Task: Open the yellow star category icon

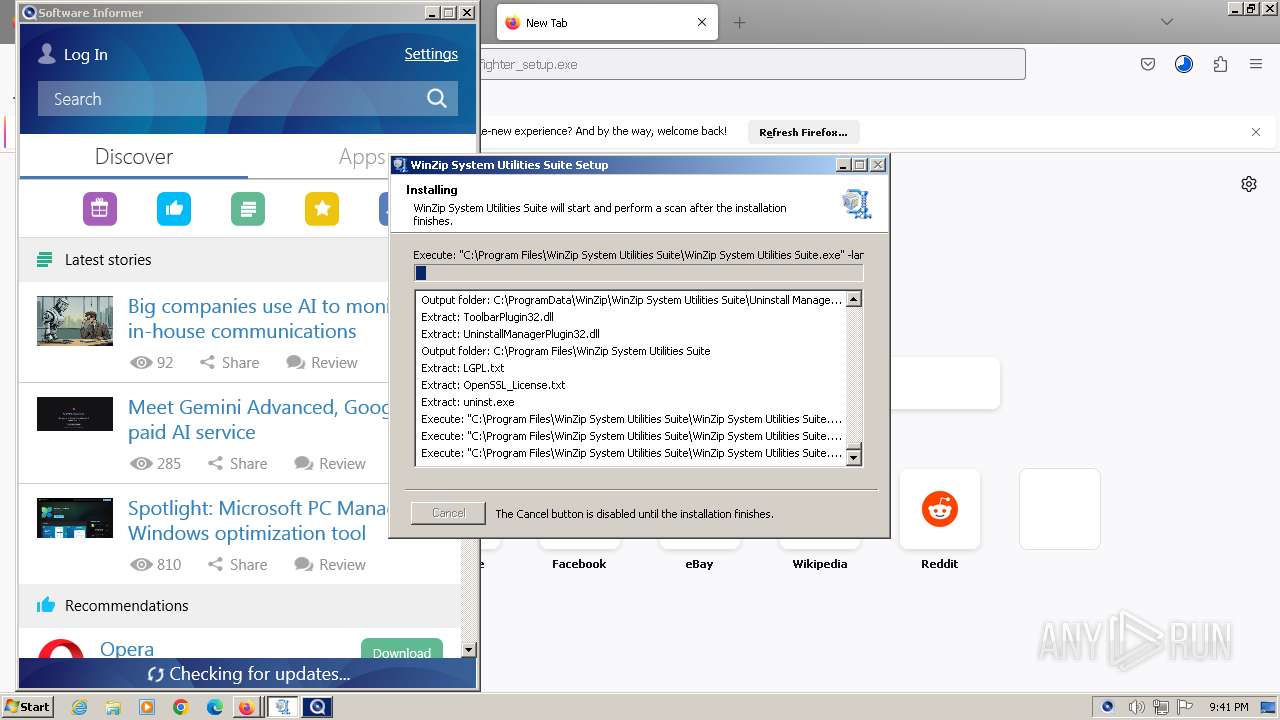Action: click(x=322, y=209)
